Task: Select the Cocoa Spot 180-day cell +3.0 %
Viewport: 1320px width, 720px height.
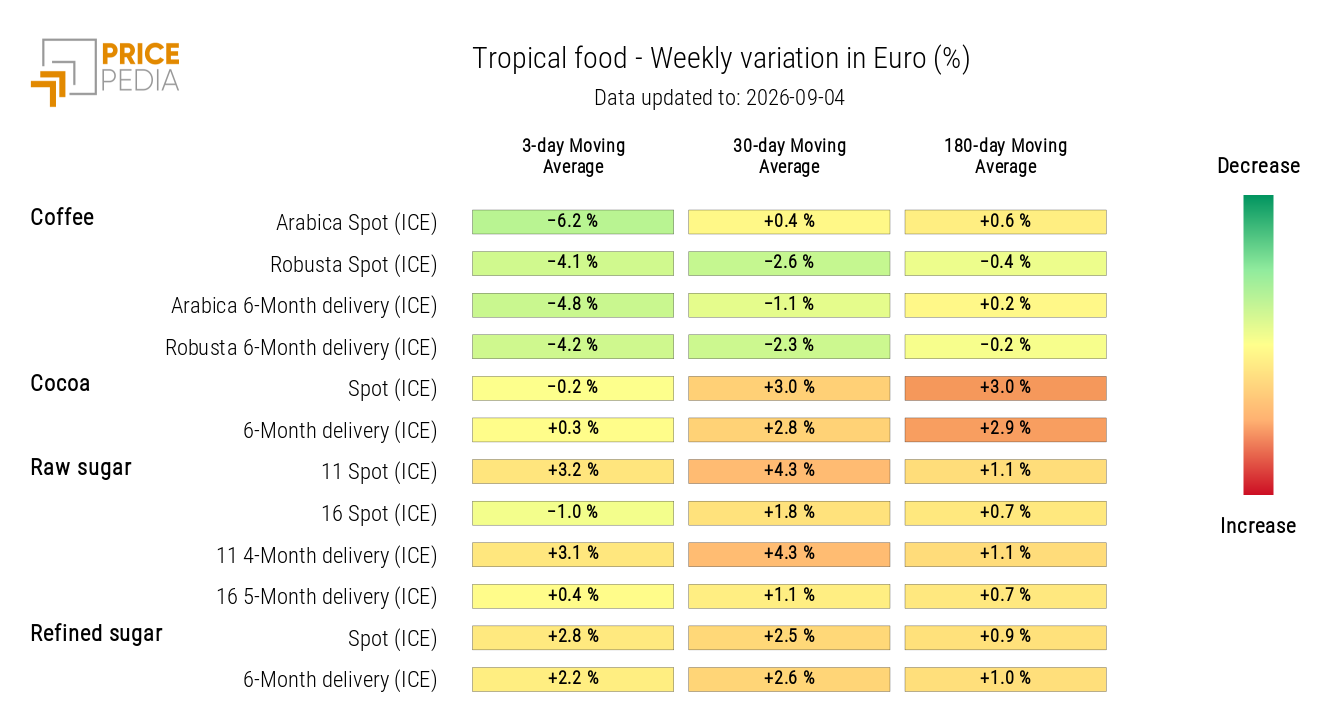Action: point(1005,388)
